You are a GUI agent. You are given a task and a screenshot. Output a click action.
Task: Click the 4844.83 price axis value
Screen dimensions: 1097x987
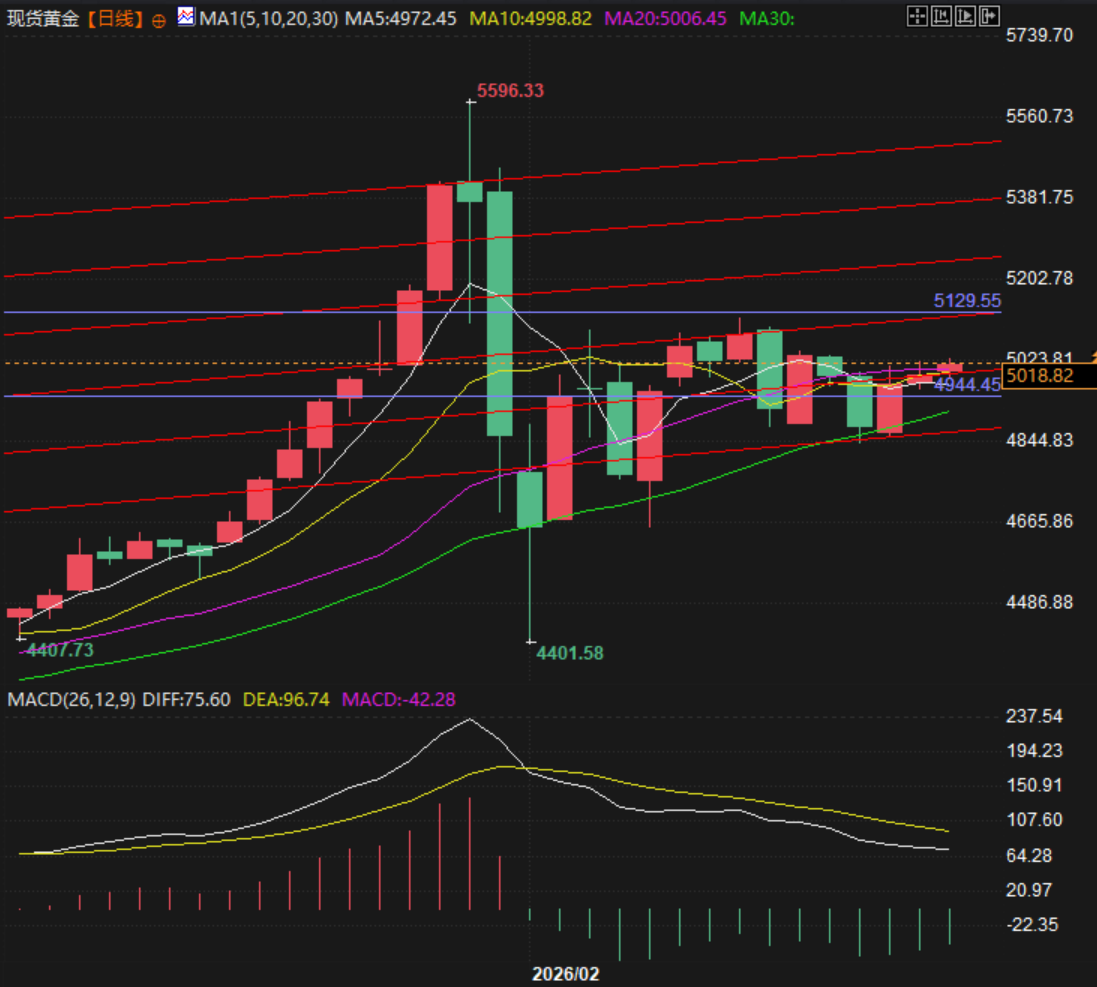1039,440
